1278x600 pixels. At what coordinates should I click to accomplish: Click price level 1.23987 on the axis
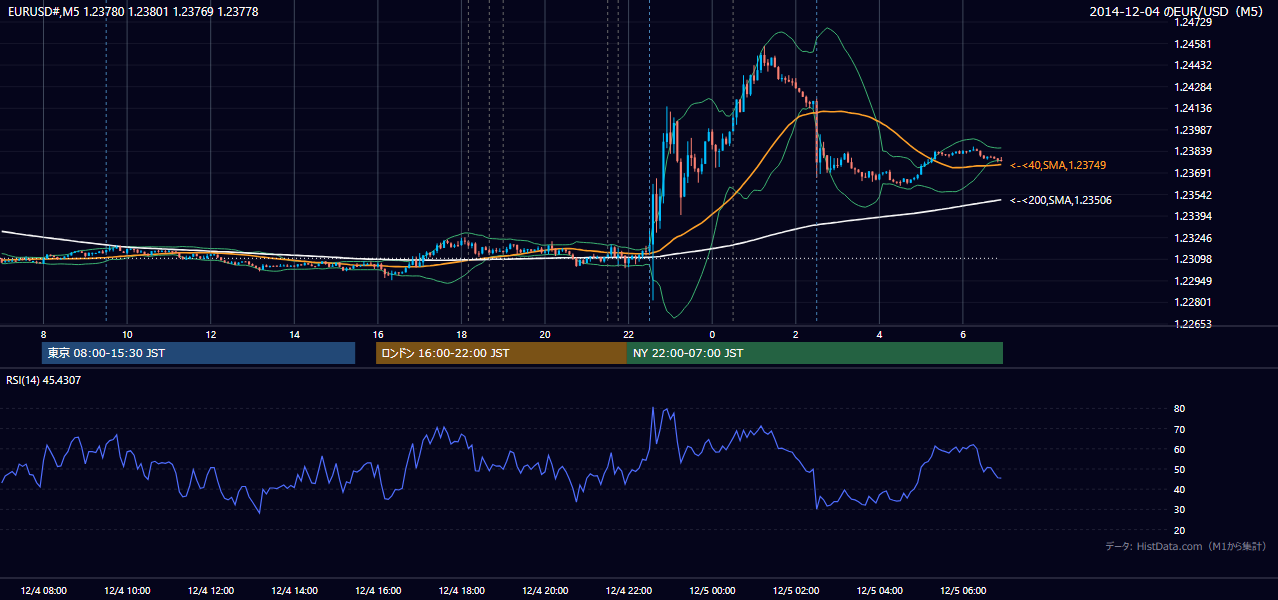(1194, 130)
